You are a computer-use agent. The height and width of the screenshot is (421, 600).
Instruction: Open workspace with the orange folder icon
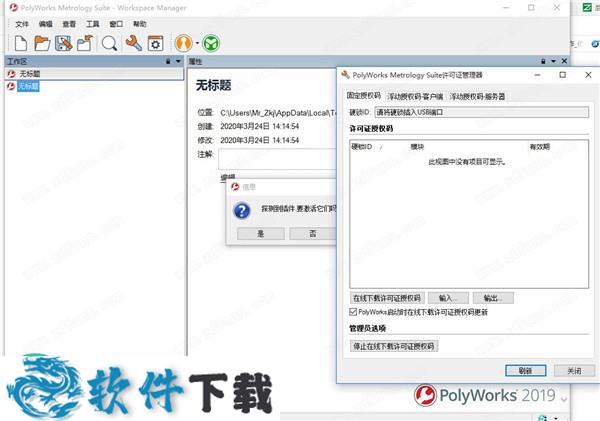pos(42,43)
